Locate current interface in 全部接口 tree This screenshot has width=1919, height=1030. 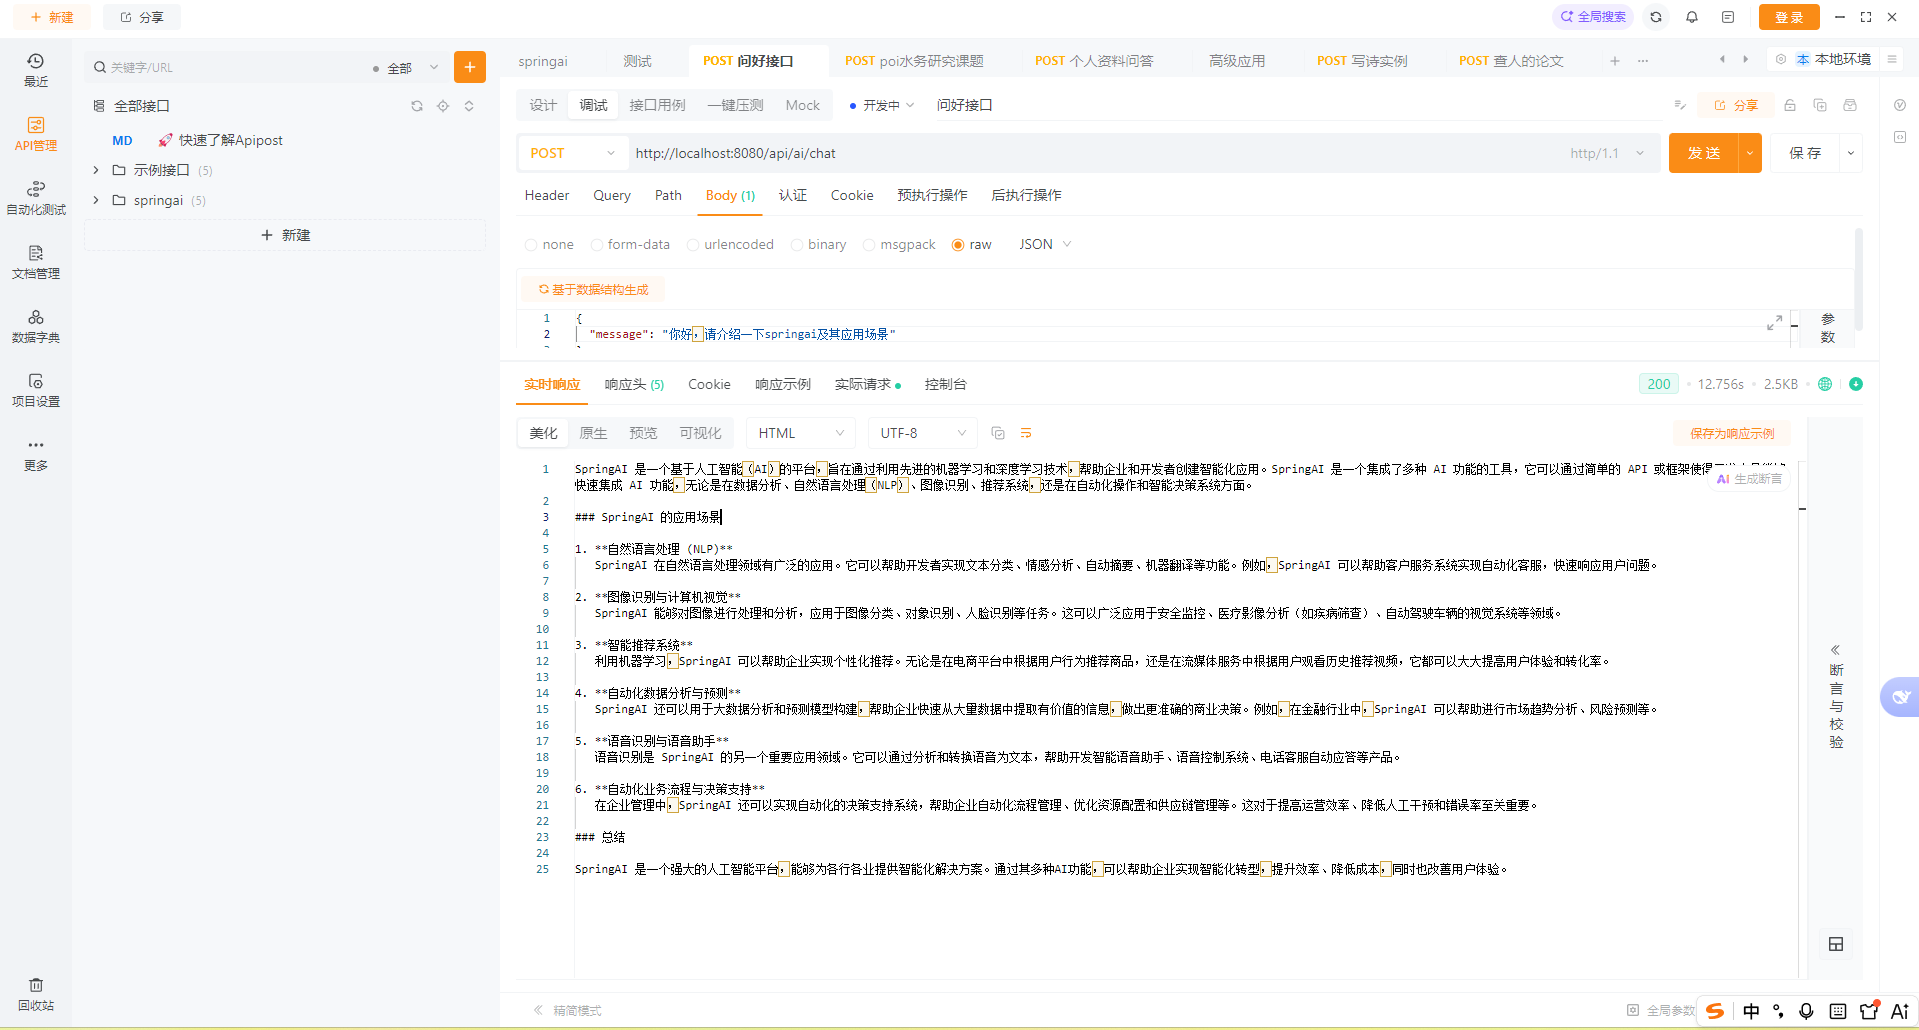(x=443, y=106)
